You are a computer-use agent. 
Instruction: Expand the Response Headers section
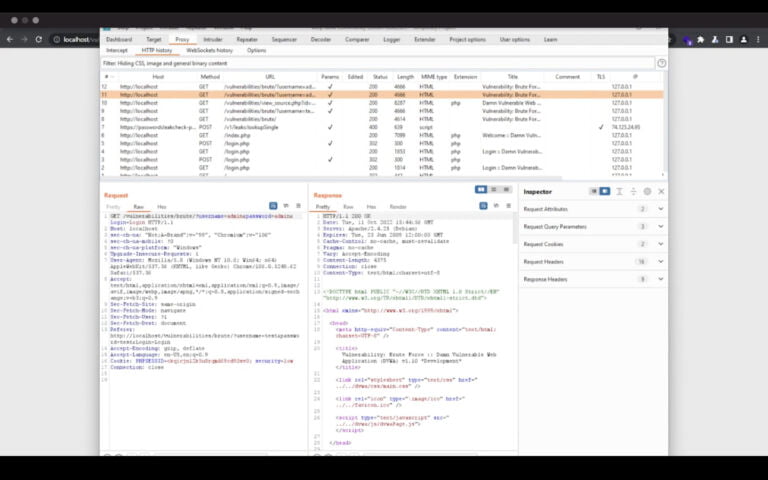[x=661, y=279]
